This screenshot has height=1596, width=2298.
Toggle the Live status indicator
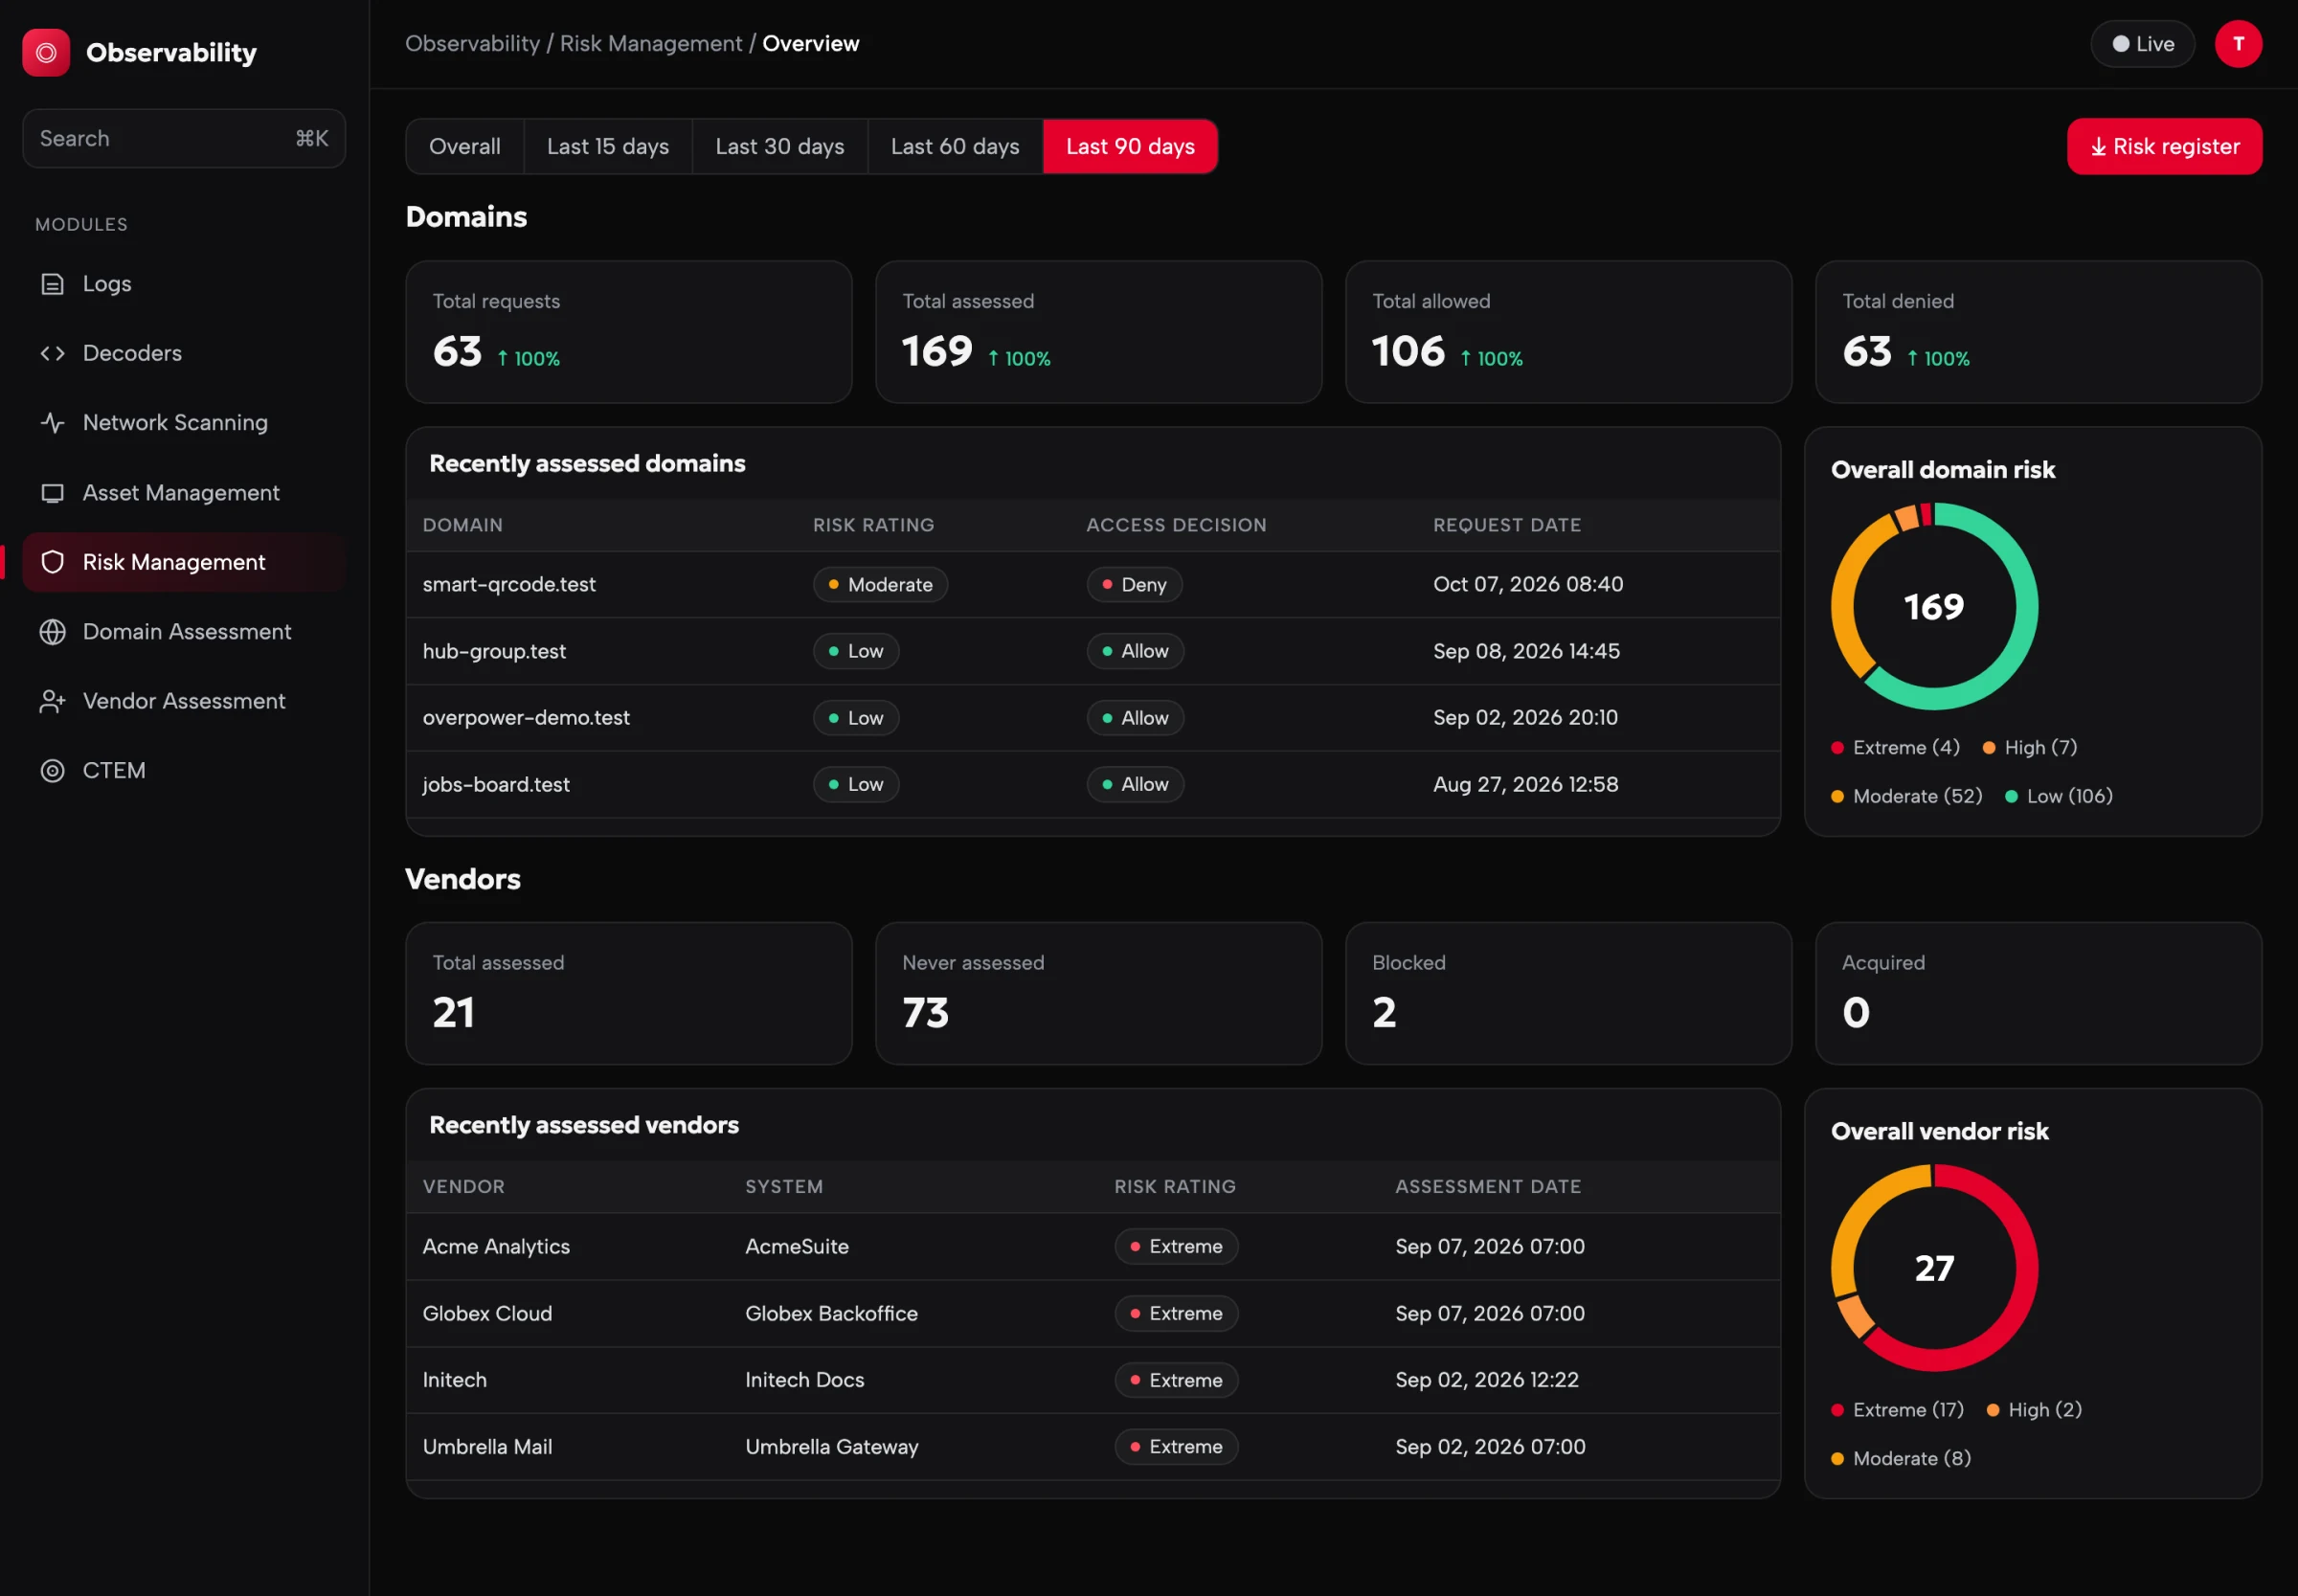[x=2142, y=44]
